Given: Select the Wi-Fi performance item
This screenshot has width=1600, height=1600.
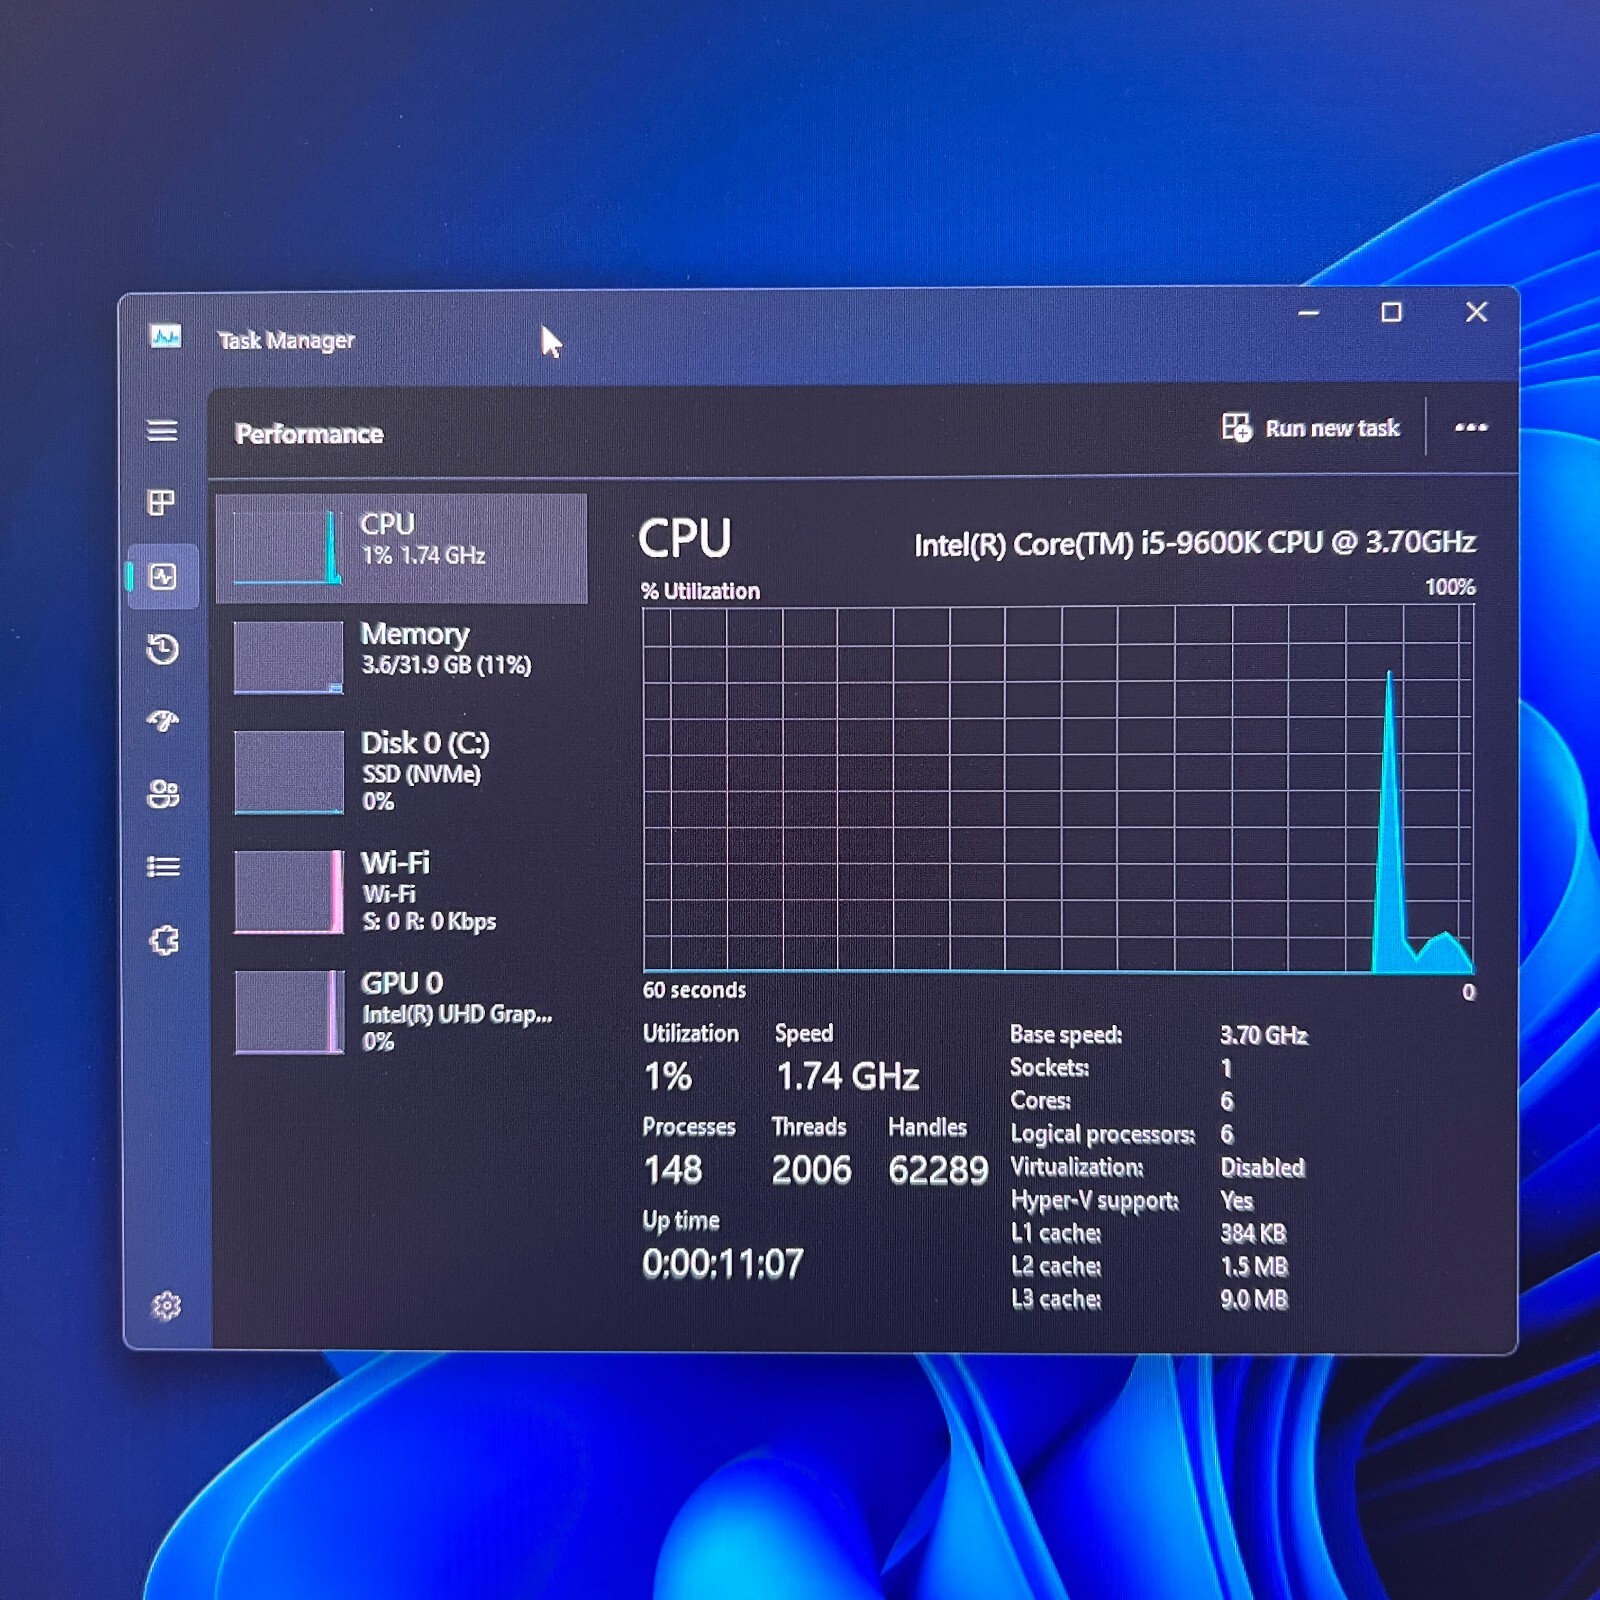Looking at the screenshot, I should [x=402, y=891].
